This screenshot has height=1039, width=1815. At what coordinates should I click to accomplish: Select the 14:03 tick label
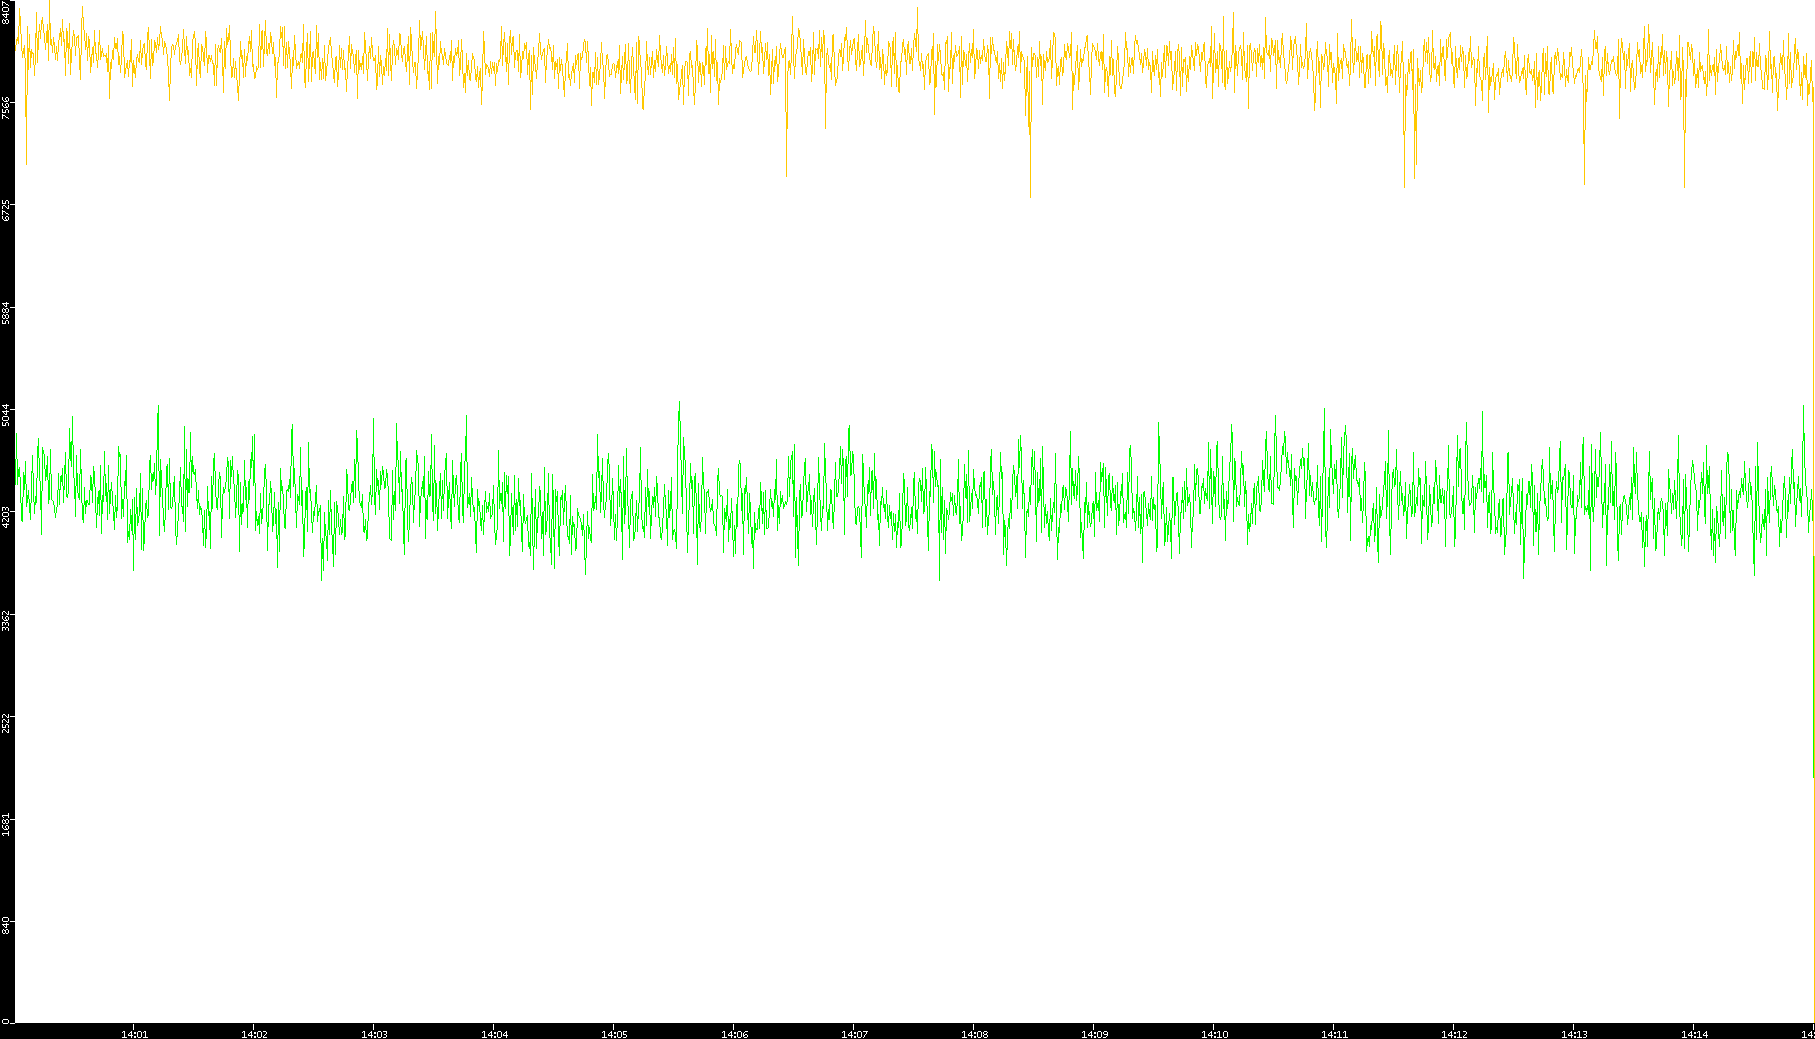click(x=374, y=1034)
